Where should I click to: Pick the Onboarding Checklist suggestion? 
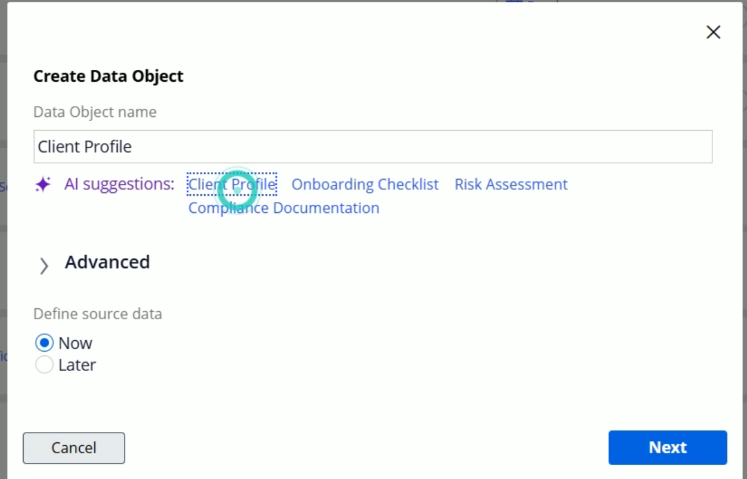[x=365, y=184]
